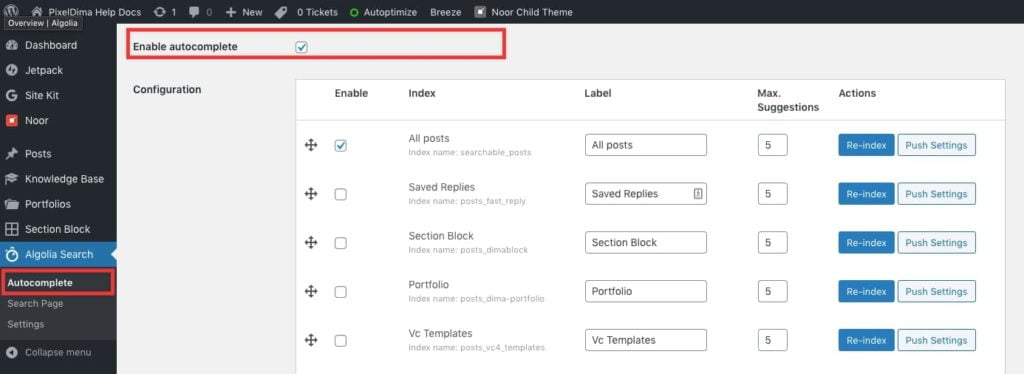Toggle the Enable autocomplete checkbox
1024x374 pixels.
tap(301, 47)
